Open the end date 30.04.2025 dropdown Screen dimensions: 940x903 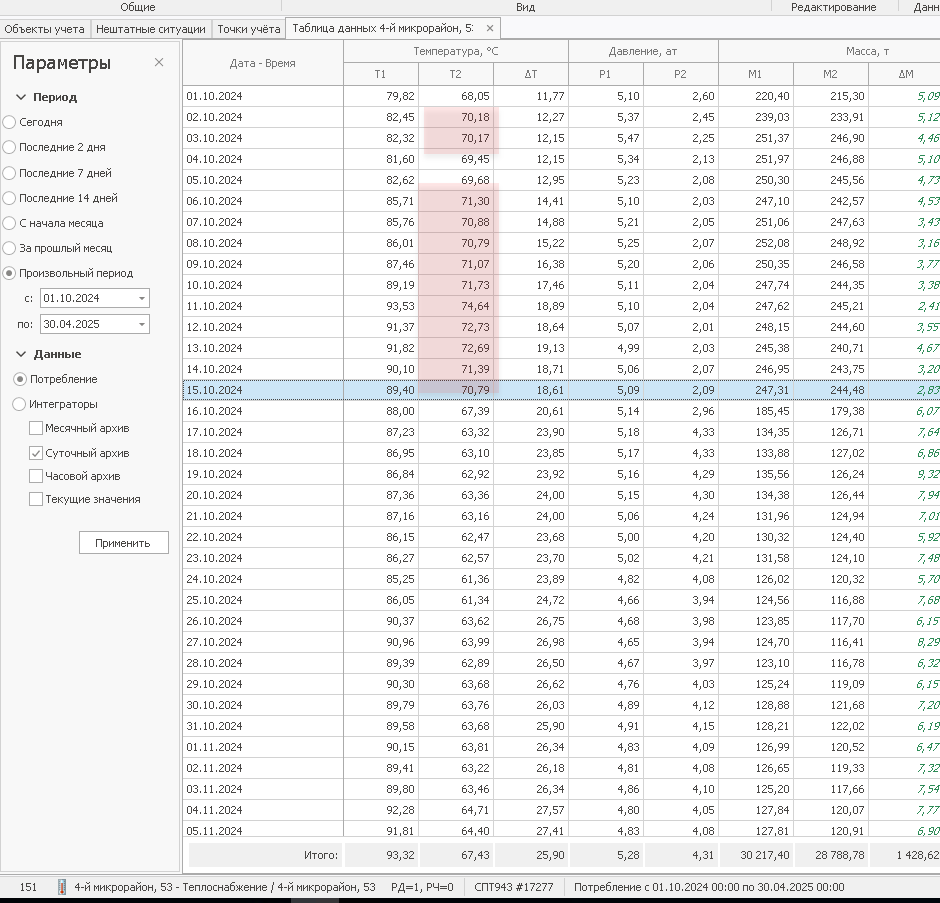click(142, 324)
